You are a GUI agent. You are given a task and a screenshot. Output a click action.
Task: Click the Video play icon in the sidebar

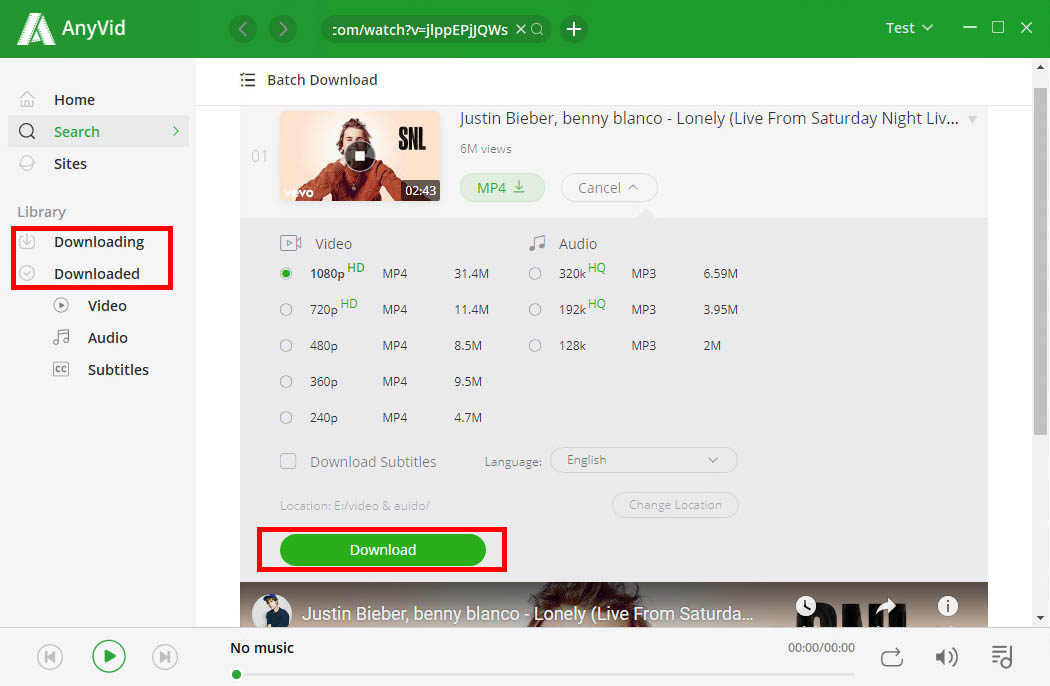tap(61, 305)
